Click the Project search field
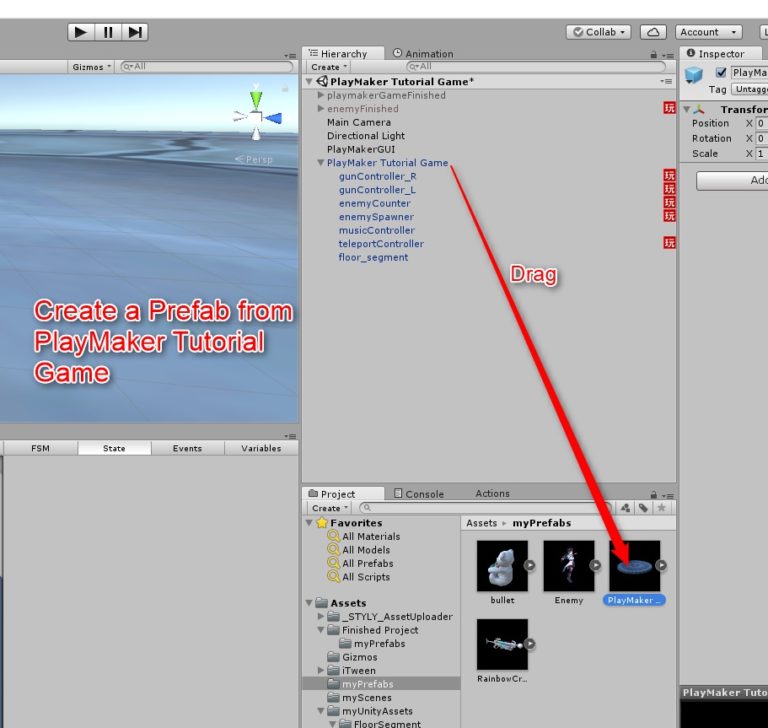 point(485,508)
